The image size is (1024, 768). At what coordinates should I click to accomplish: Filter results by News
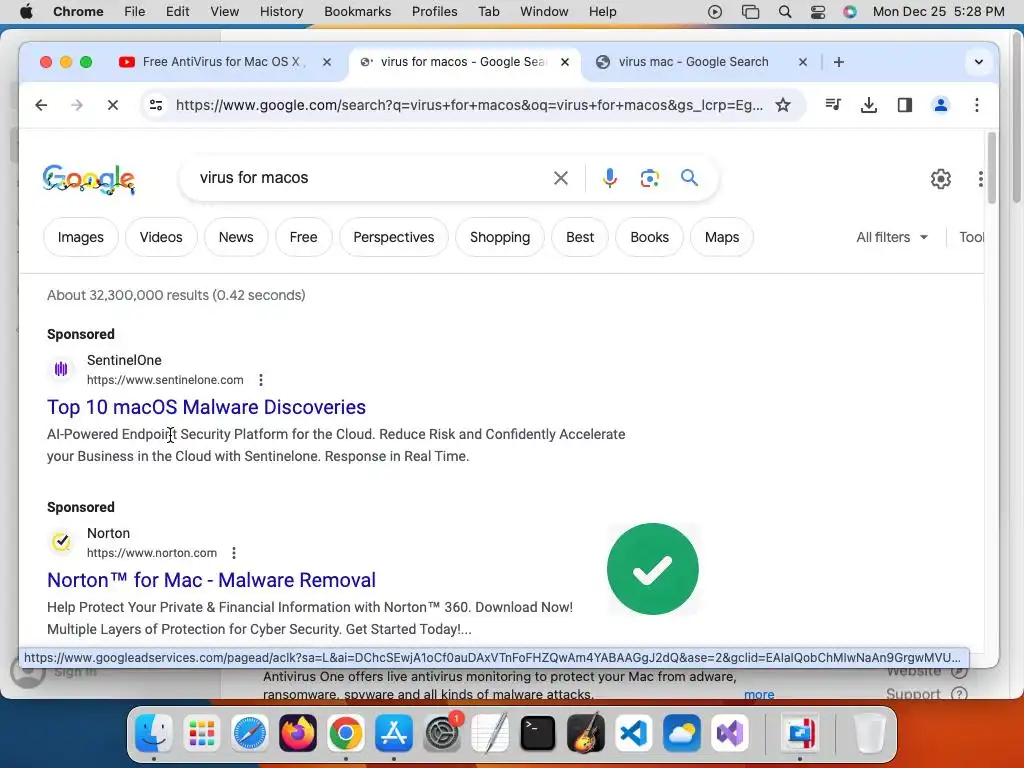pyautogui.click(x=236, y=237)
